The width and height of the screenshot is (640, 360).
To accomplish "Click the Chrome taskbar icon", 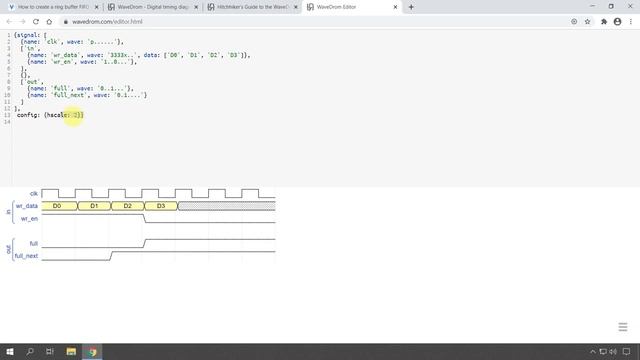I will point(92,351).
